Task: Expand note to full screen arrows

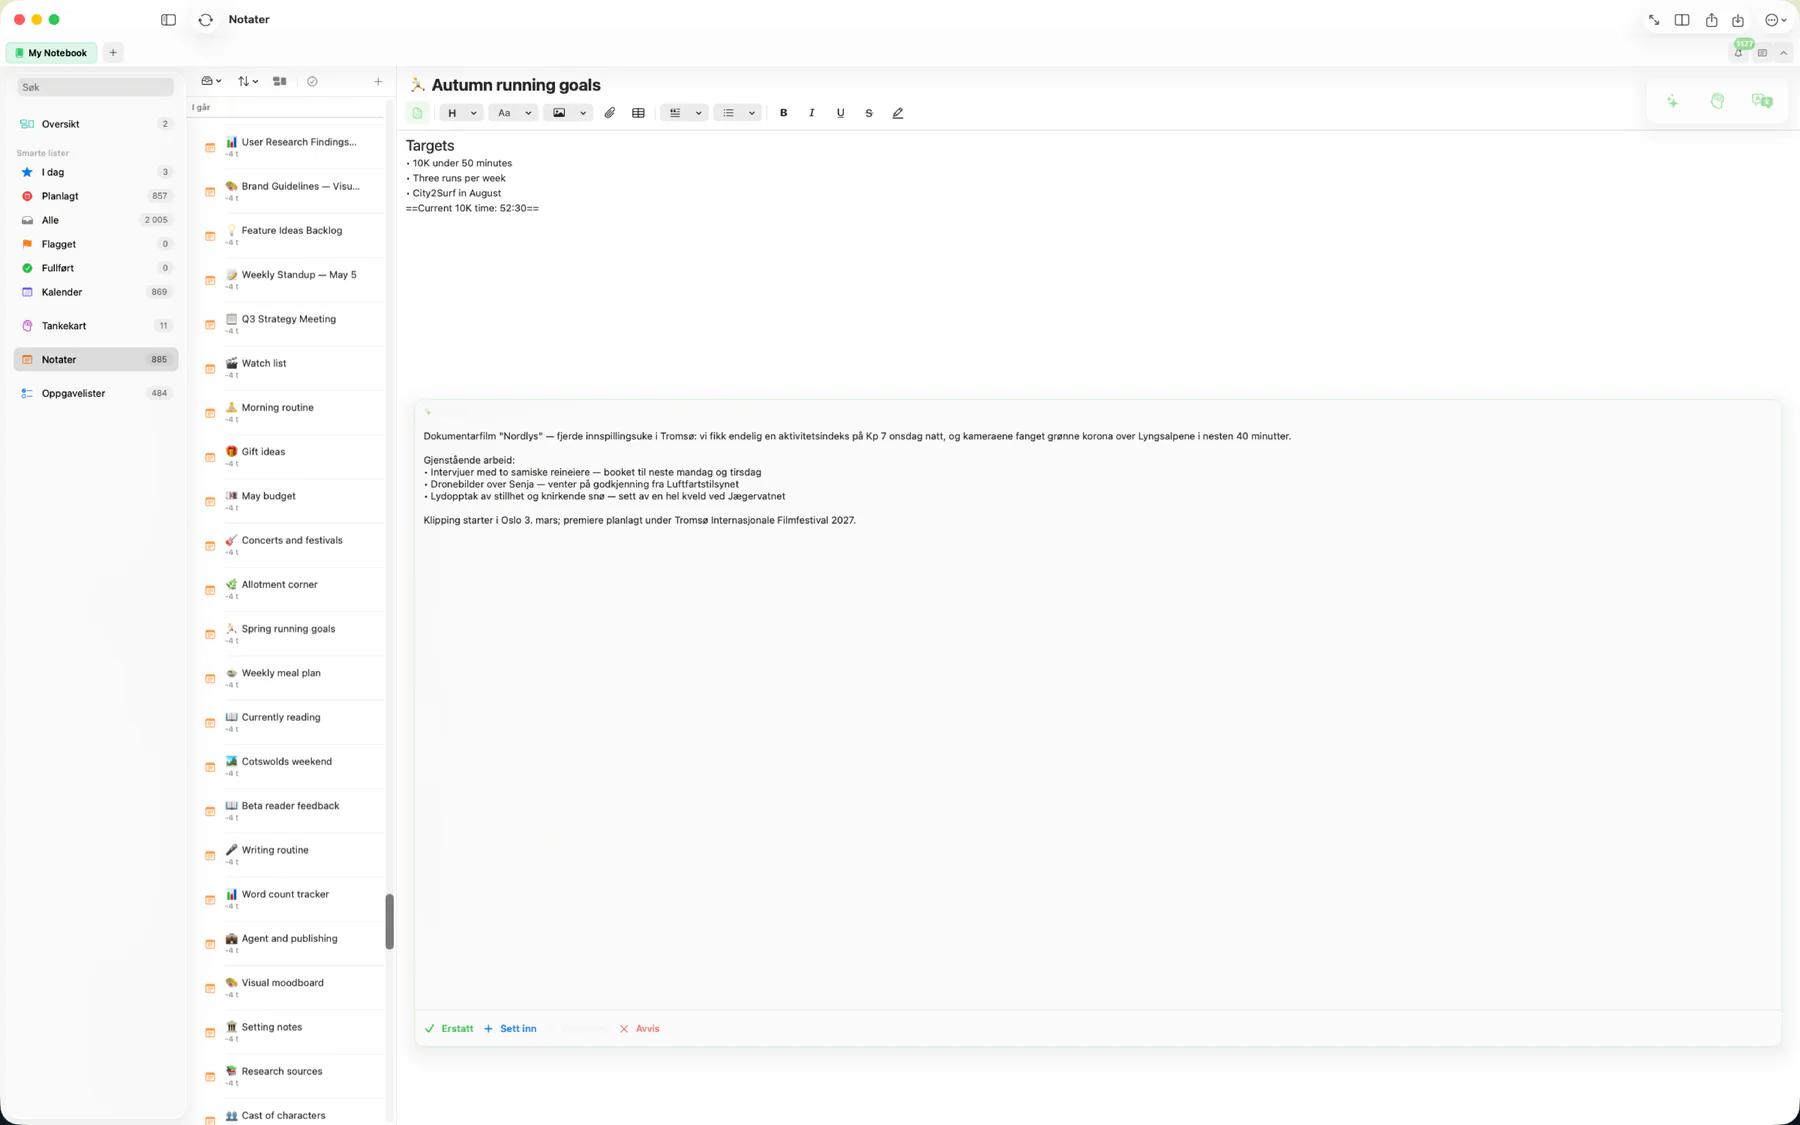Action: point(1654,20)
